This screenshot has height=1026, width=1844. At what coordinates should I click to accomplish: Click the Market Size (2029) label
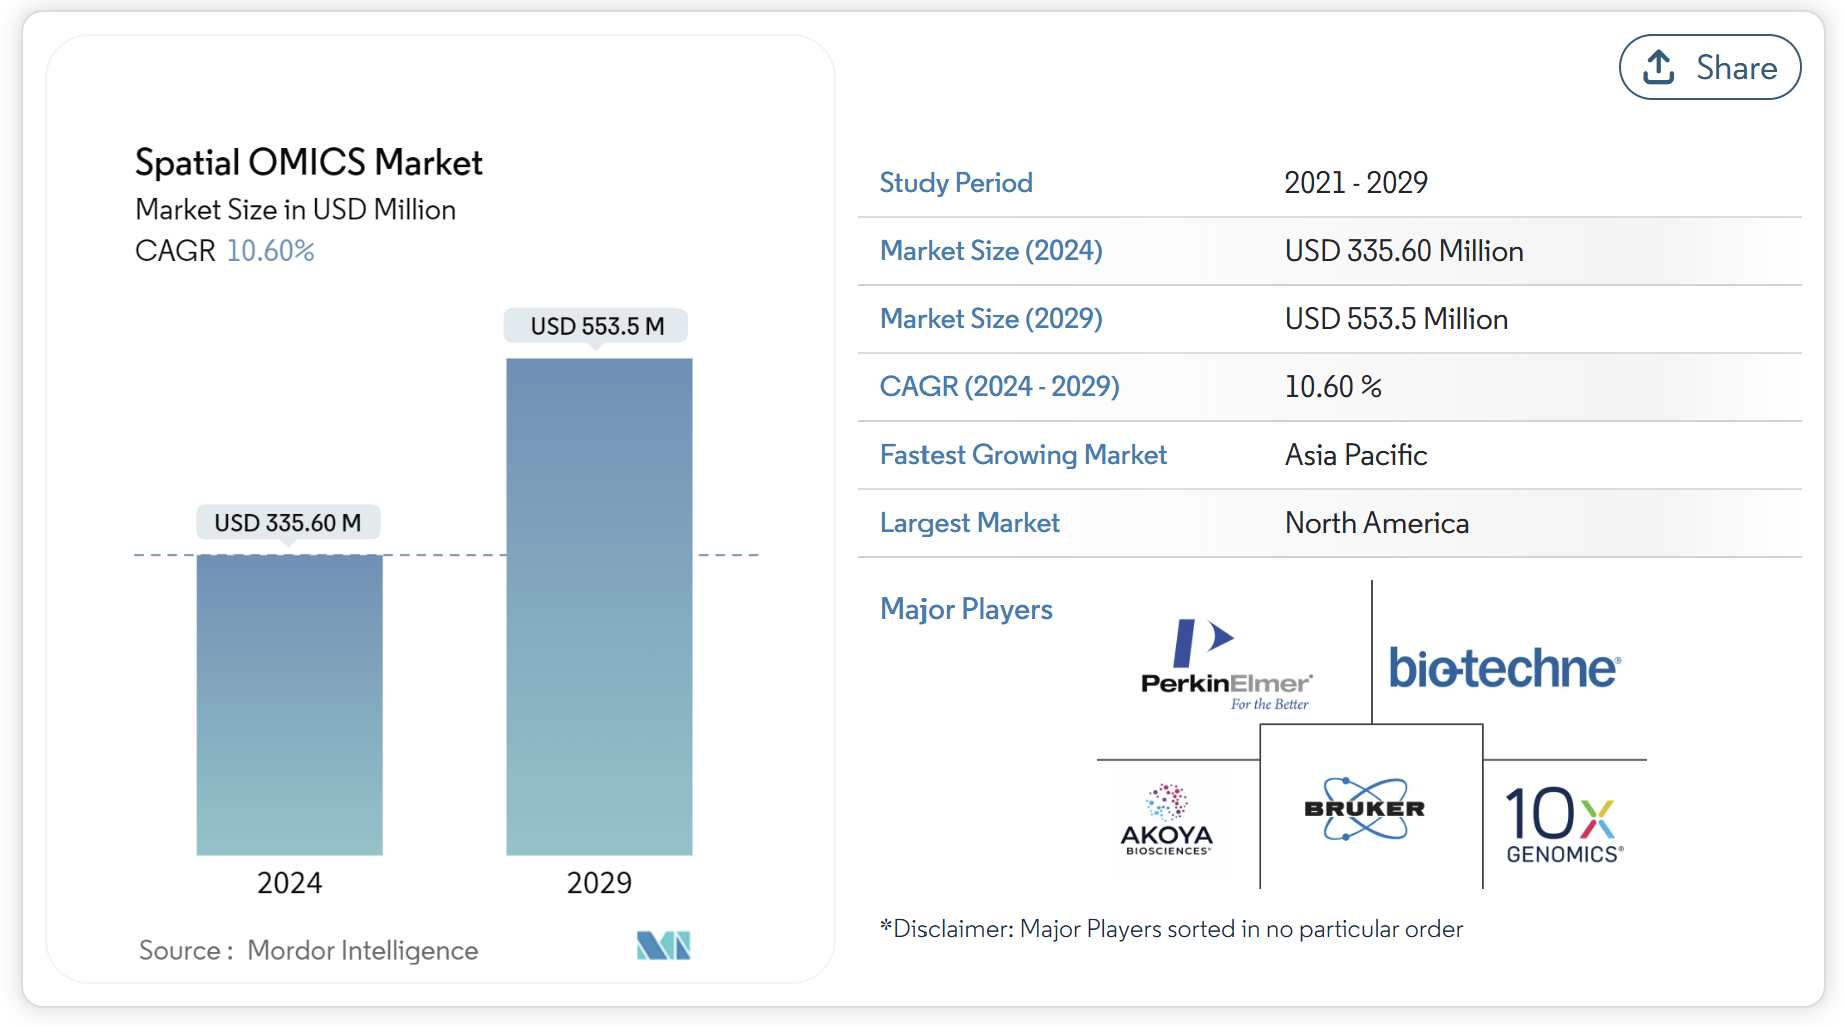[x=991, y=319]
